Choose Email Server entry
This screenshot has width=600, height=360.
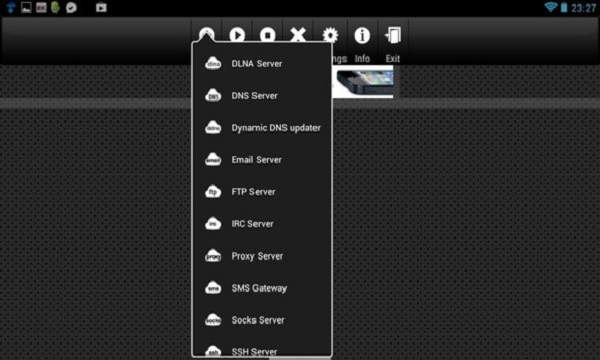262,160
